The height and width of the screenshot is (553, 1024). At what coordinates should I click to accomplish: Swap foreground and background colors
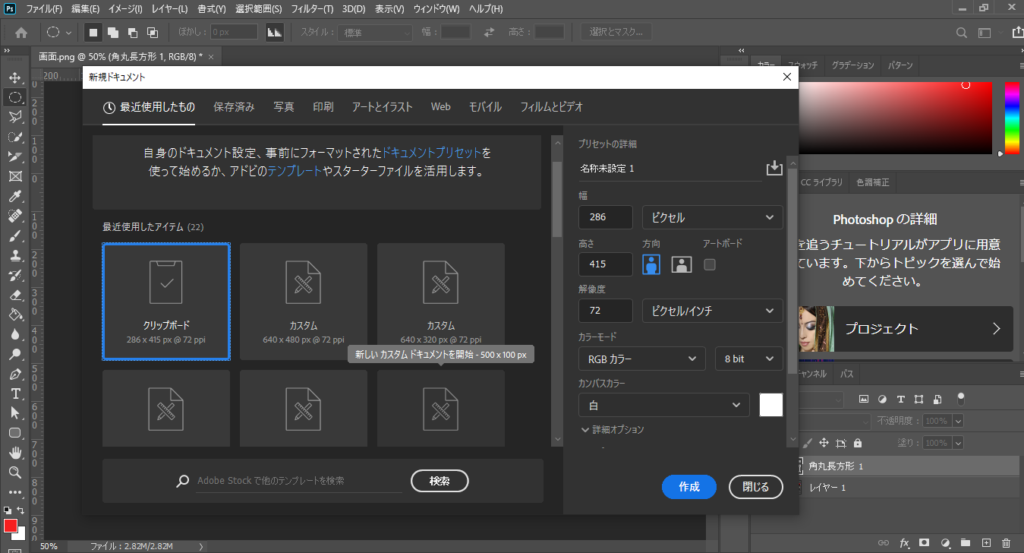[x=20, y=511]
